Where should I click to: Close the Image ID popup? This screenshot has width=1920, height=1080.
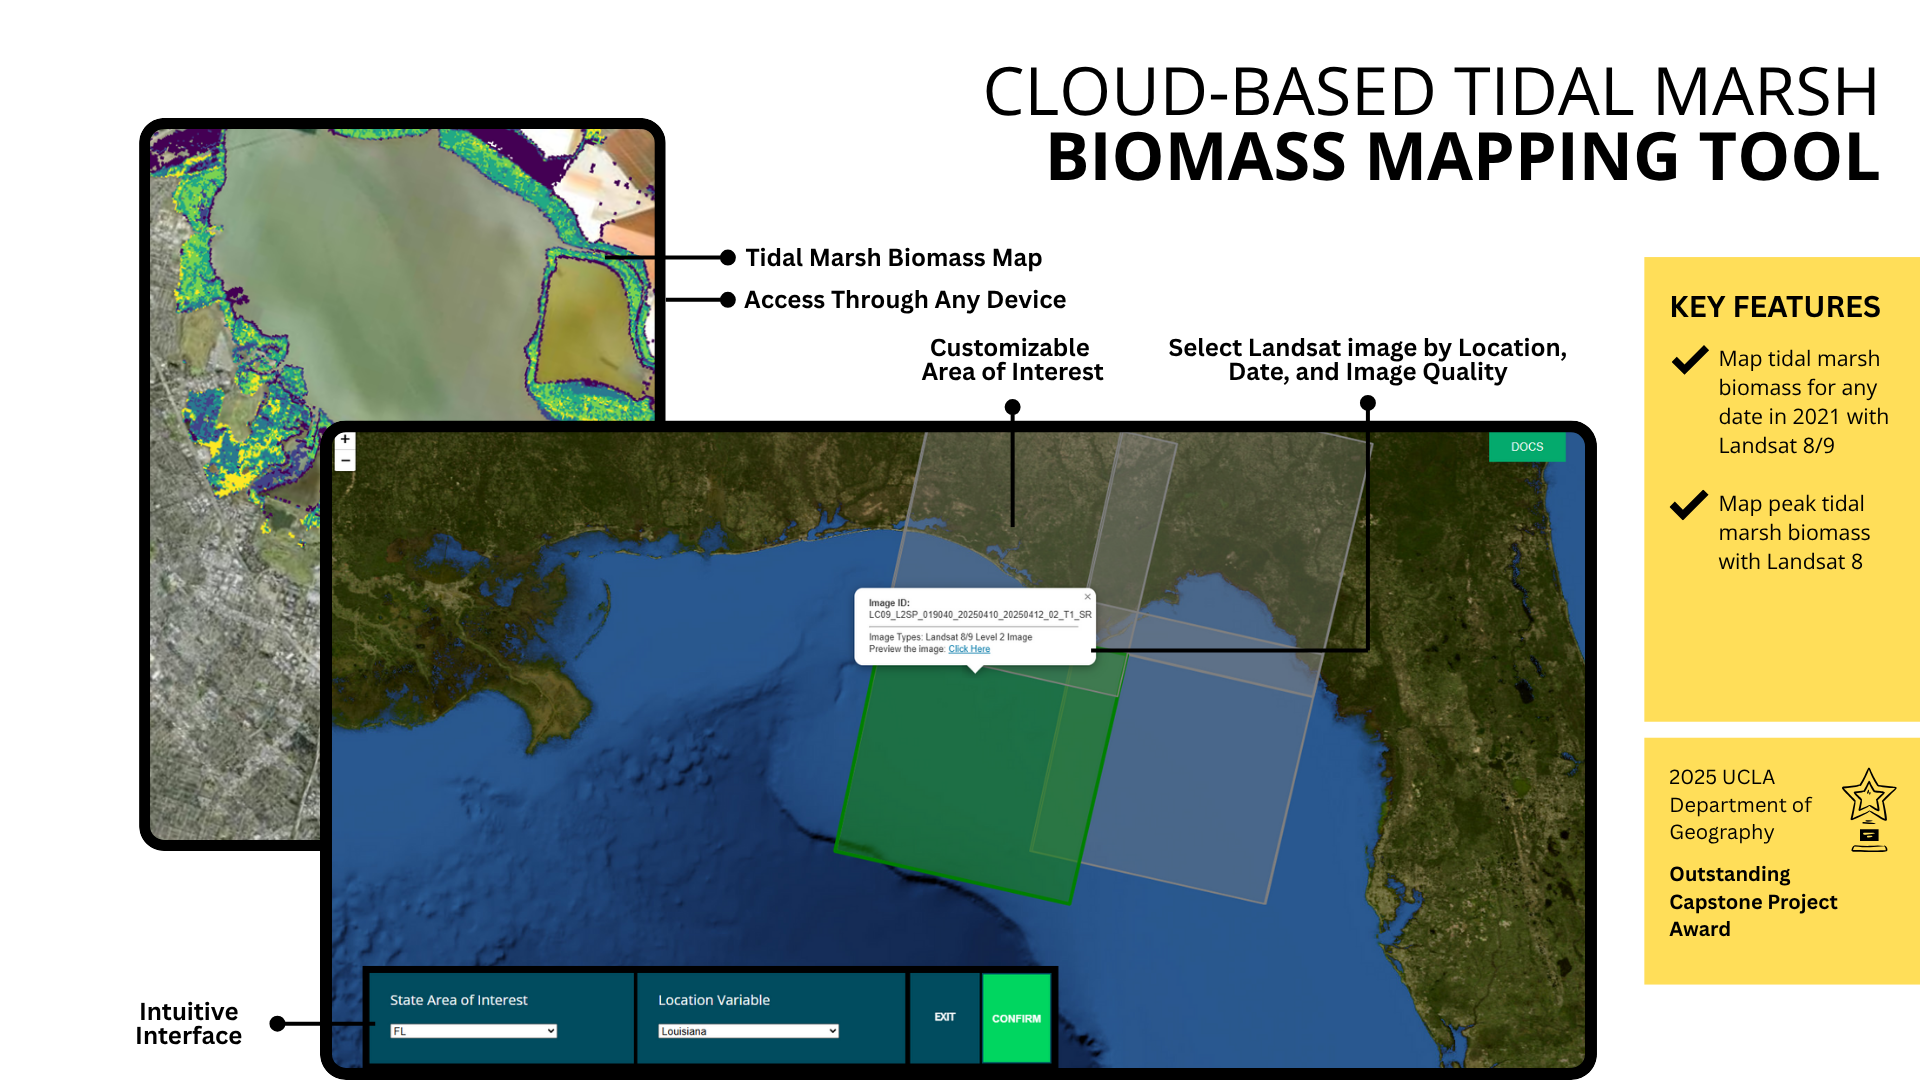tap(1087, 597)
